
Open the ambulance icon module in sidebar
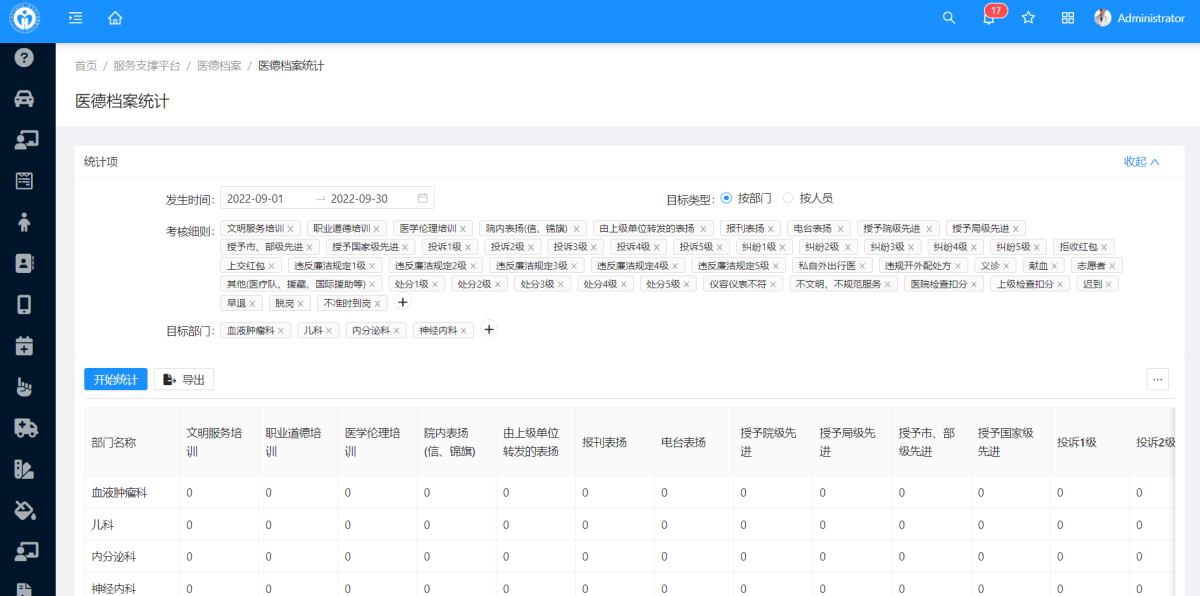(x=25, y=428)
